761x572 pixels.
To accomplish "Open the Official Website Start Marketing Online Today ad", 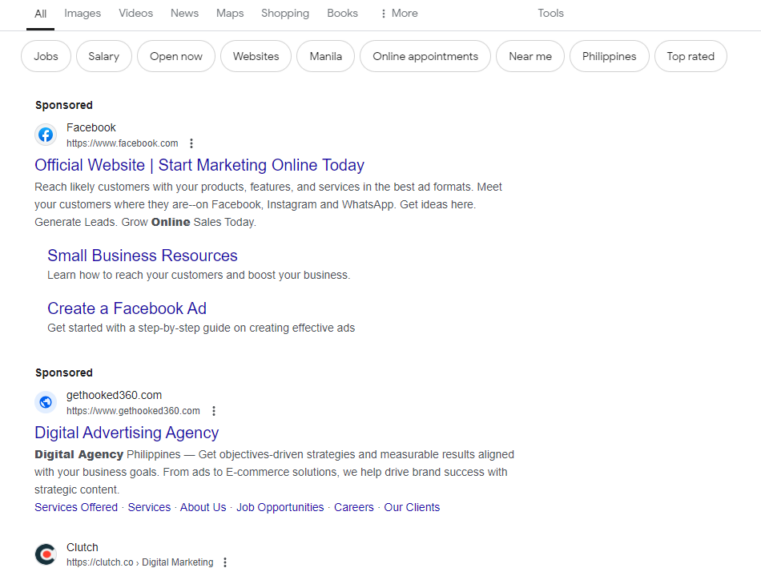I will 199,165.
